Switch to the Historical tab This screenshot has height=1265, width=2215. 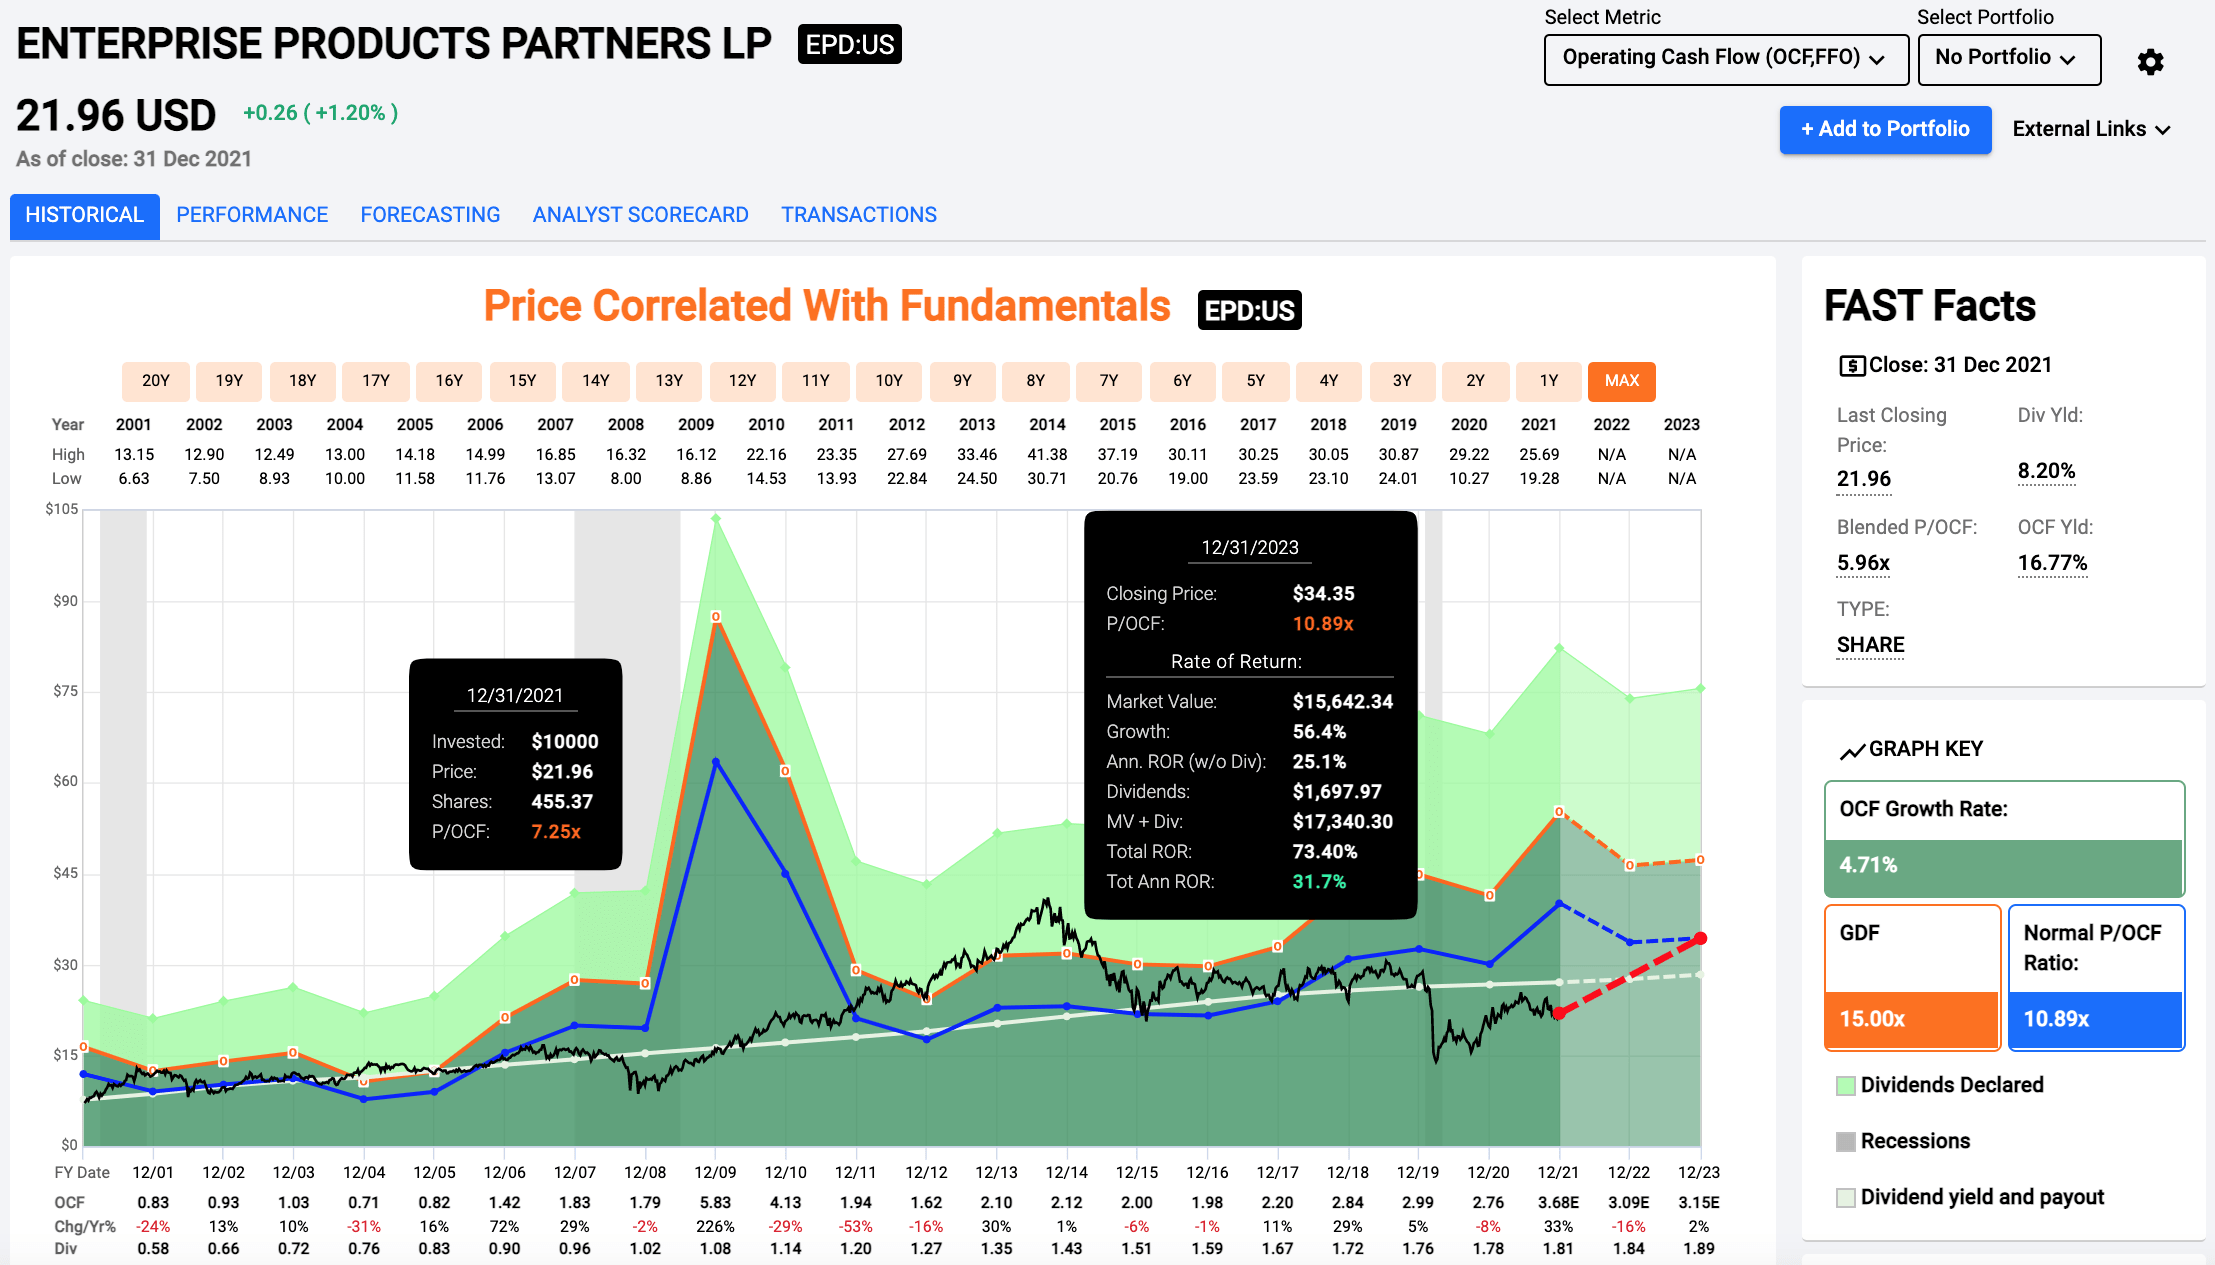pos(85,216)
